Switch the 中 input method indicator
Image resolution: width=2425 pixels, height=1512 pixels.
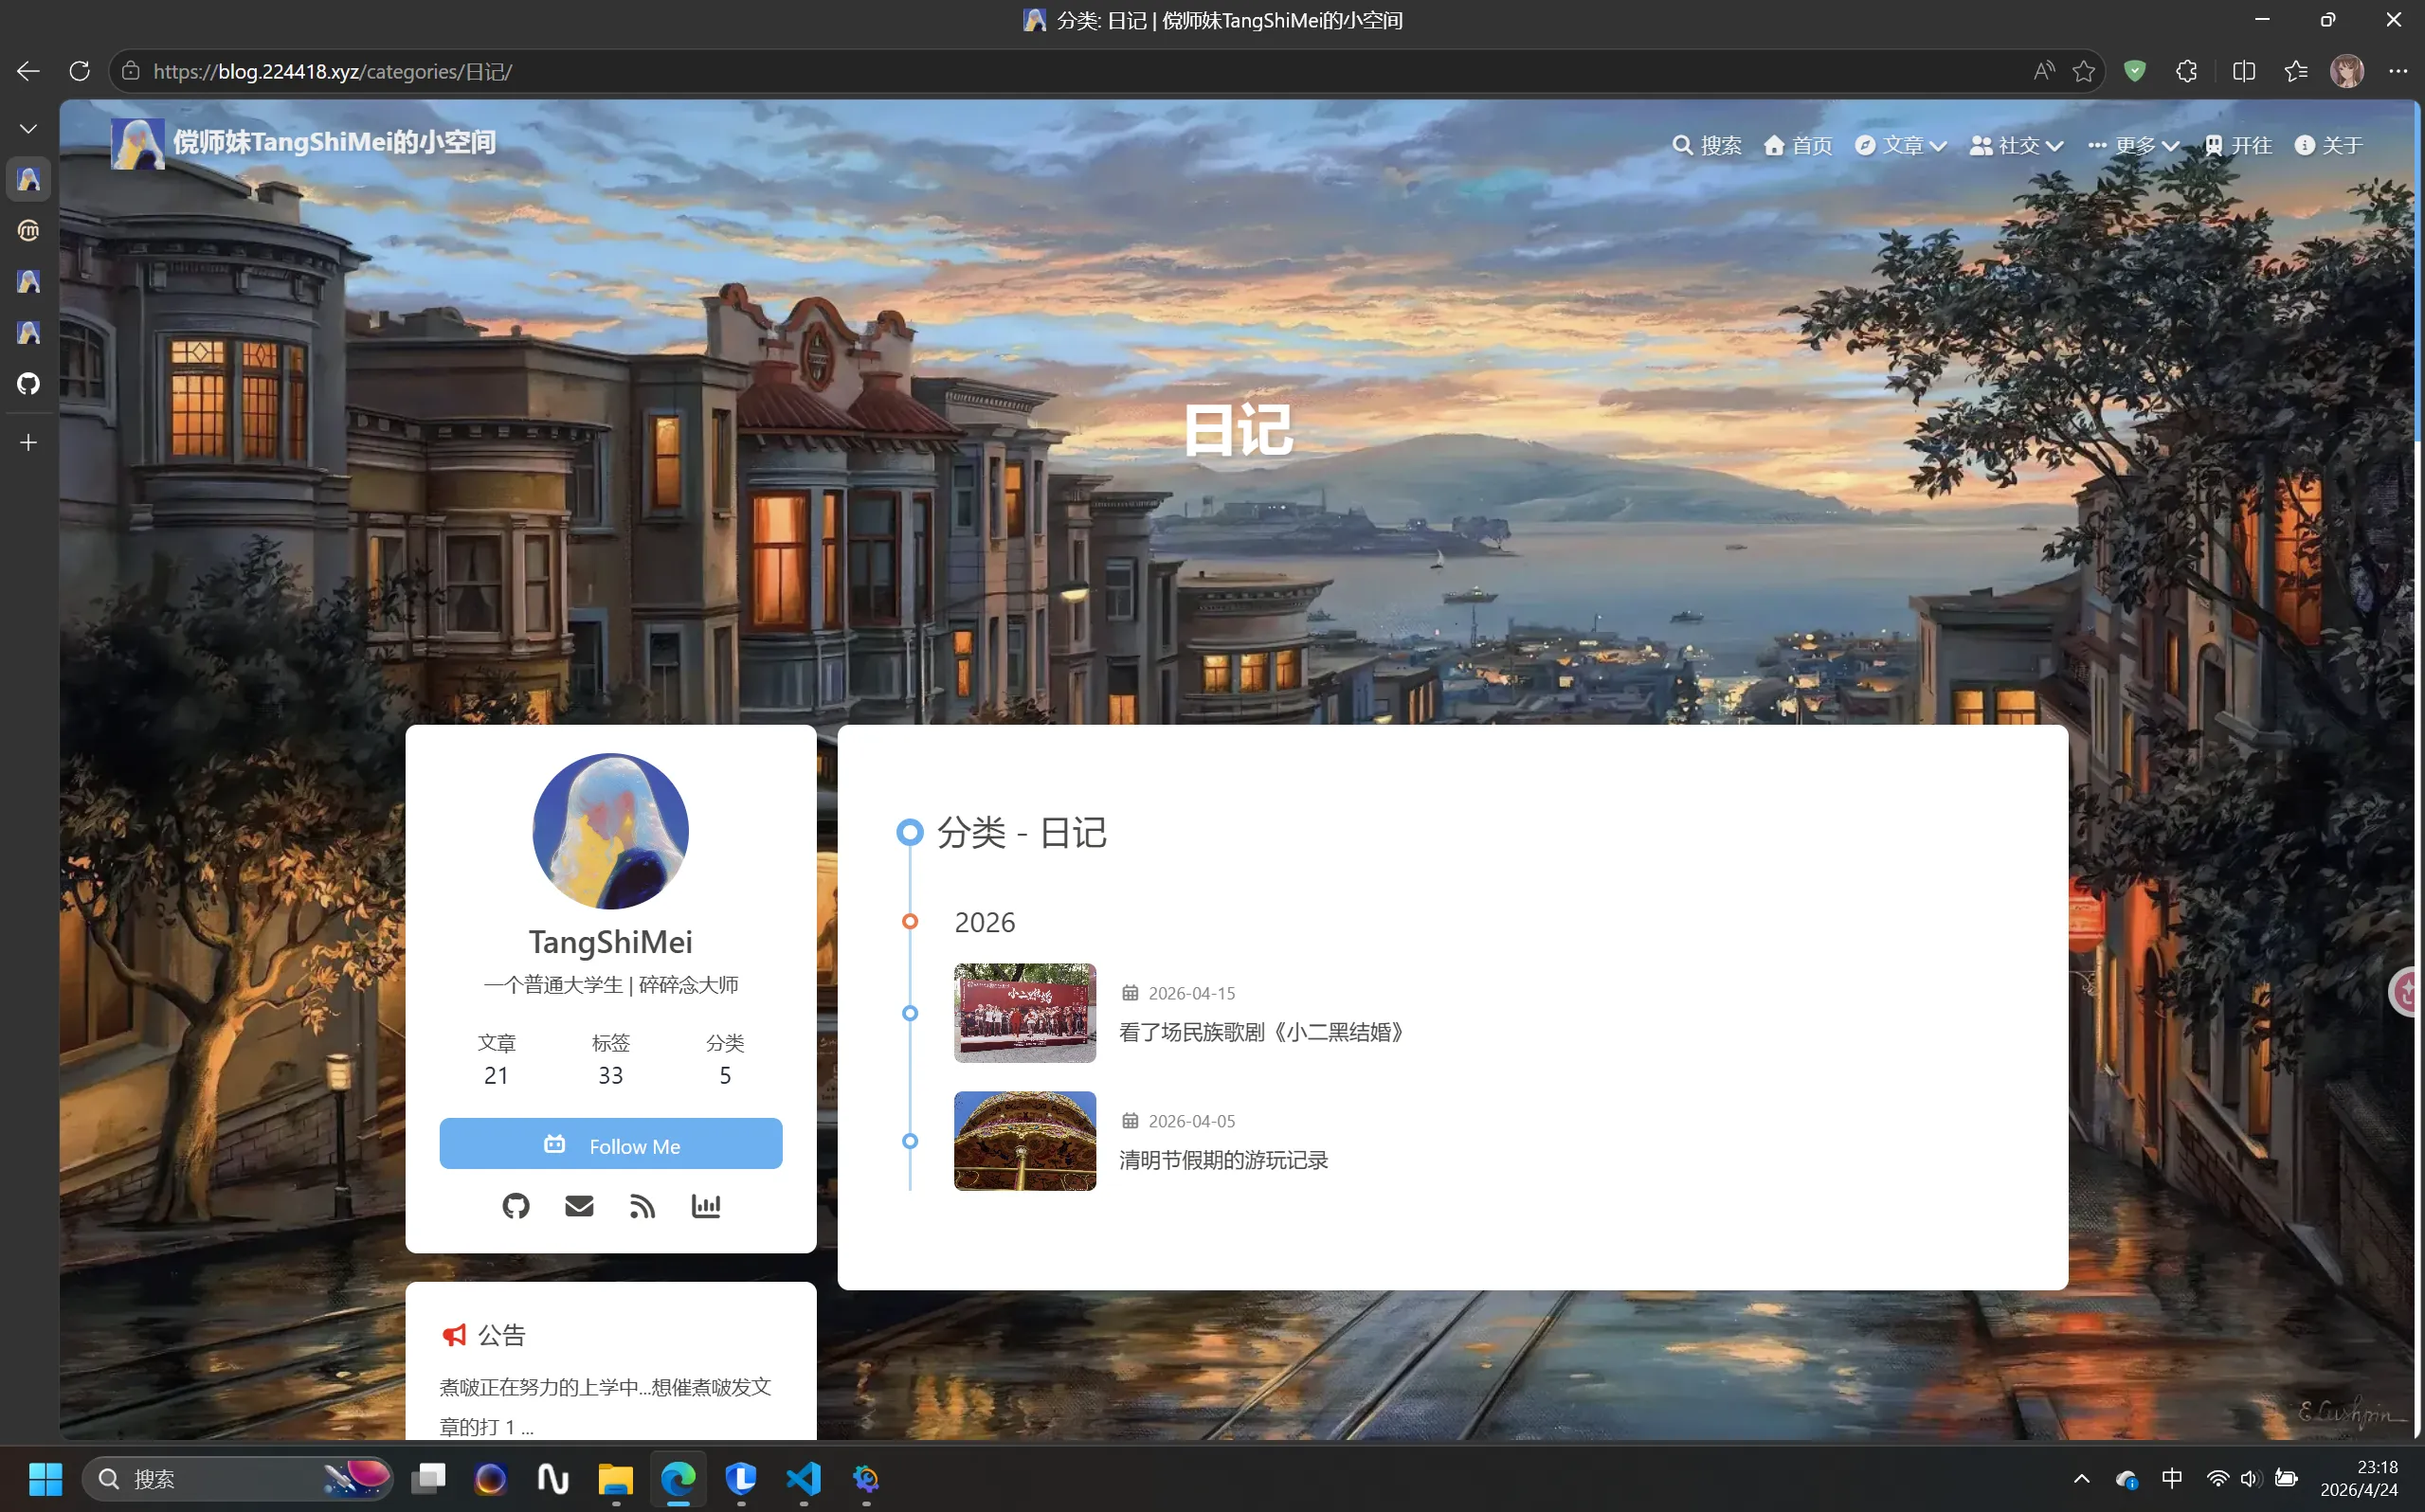(x=2171, y=1478)
